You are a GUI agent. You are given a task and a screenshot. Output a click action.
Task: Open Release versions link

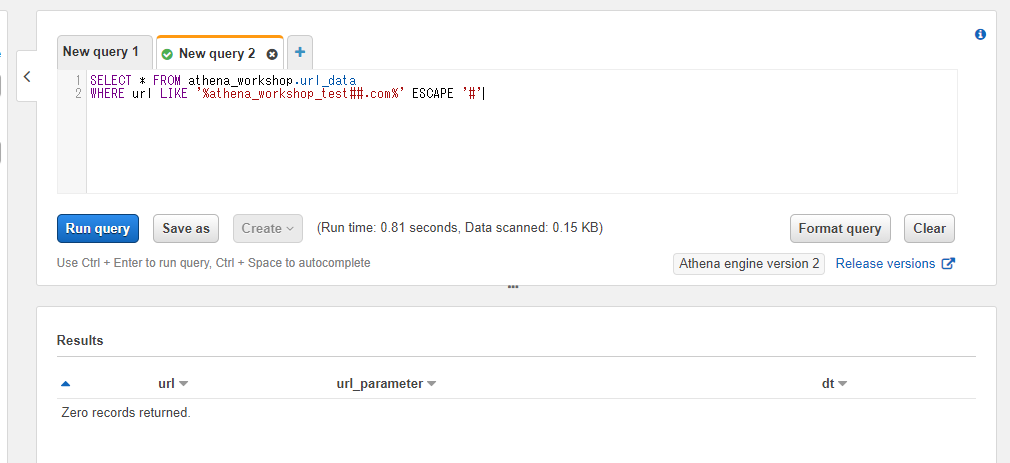coord(885,264)
